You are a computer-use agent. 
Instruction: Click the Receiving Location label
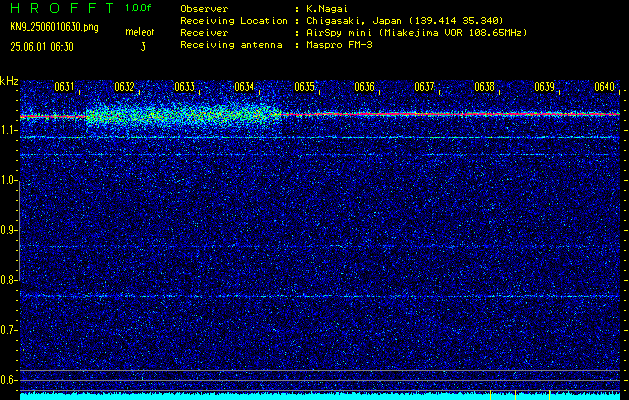[x=234, y=21]
